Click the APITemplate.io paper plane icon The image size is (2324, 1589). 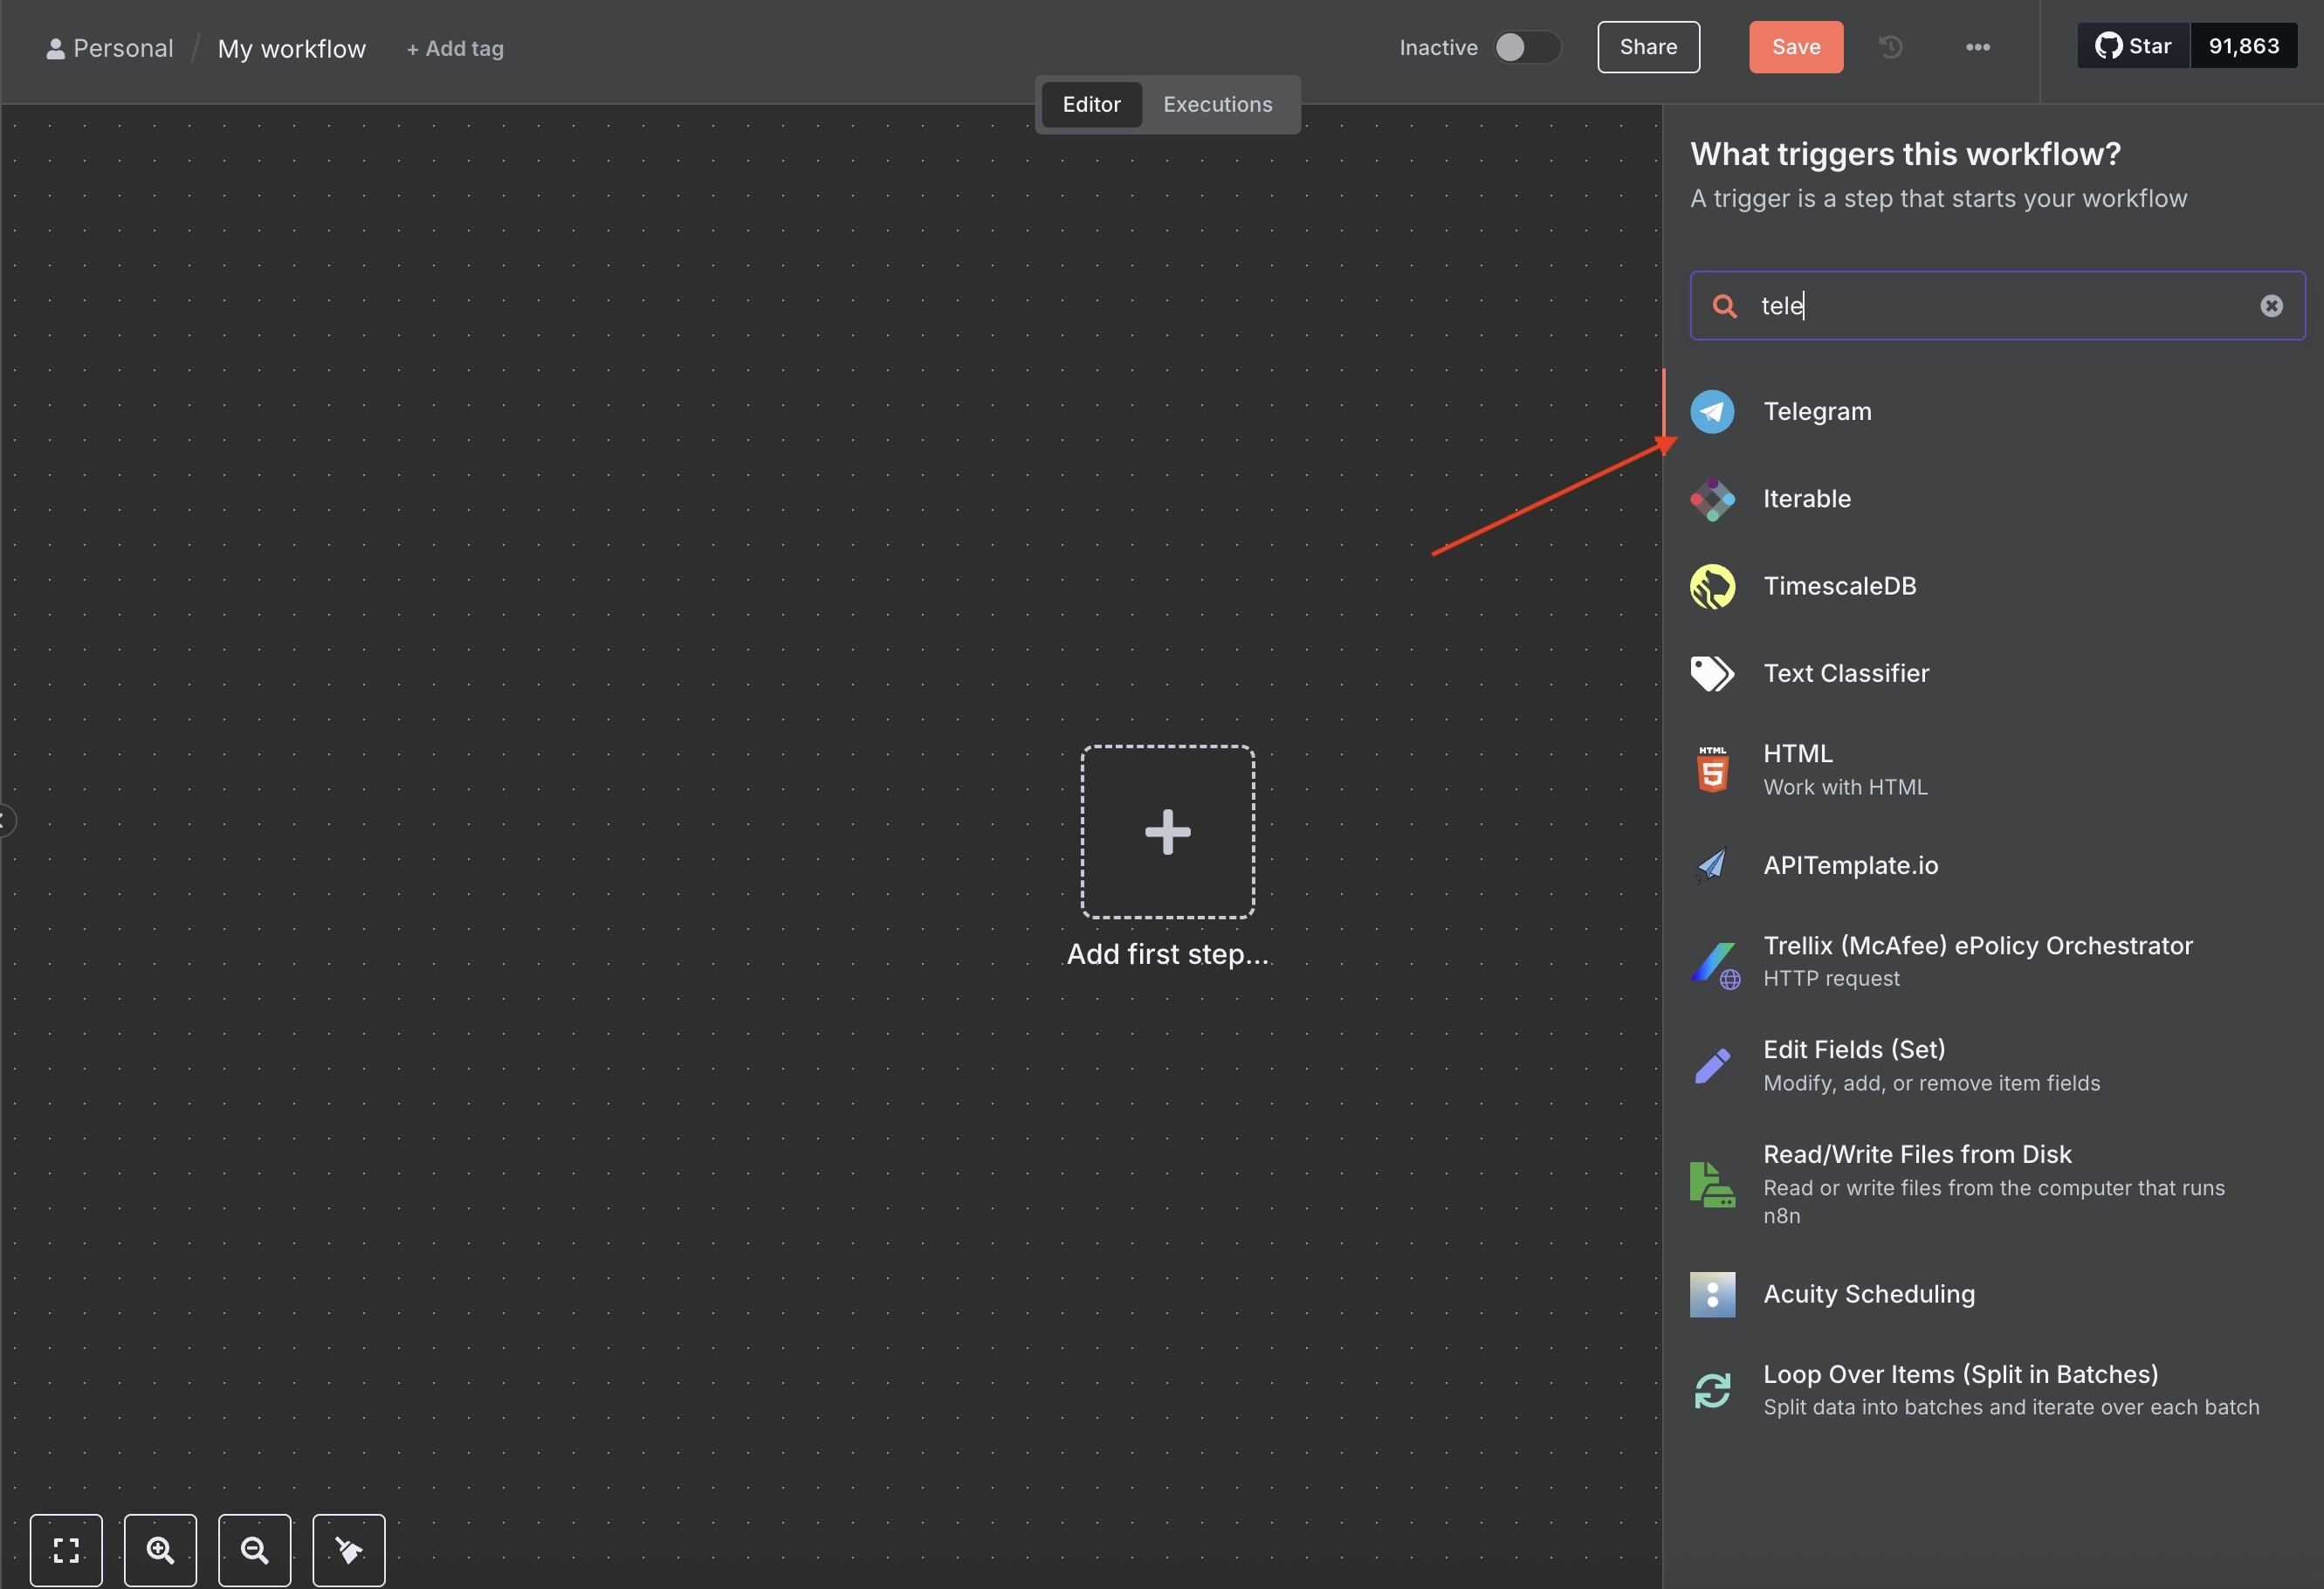tap(1712, 865)
